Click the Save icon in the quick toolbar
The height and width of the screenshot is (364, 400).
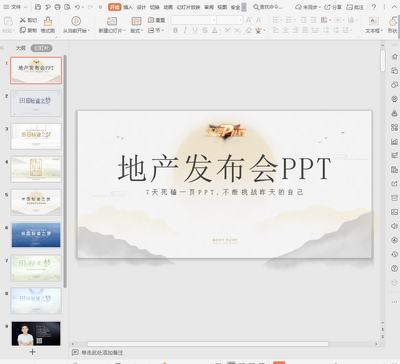point(38,7)
